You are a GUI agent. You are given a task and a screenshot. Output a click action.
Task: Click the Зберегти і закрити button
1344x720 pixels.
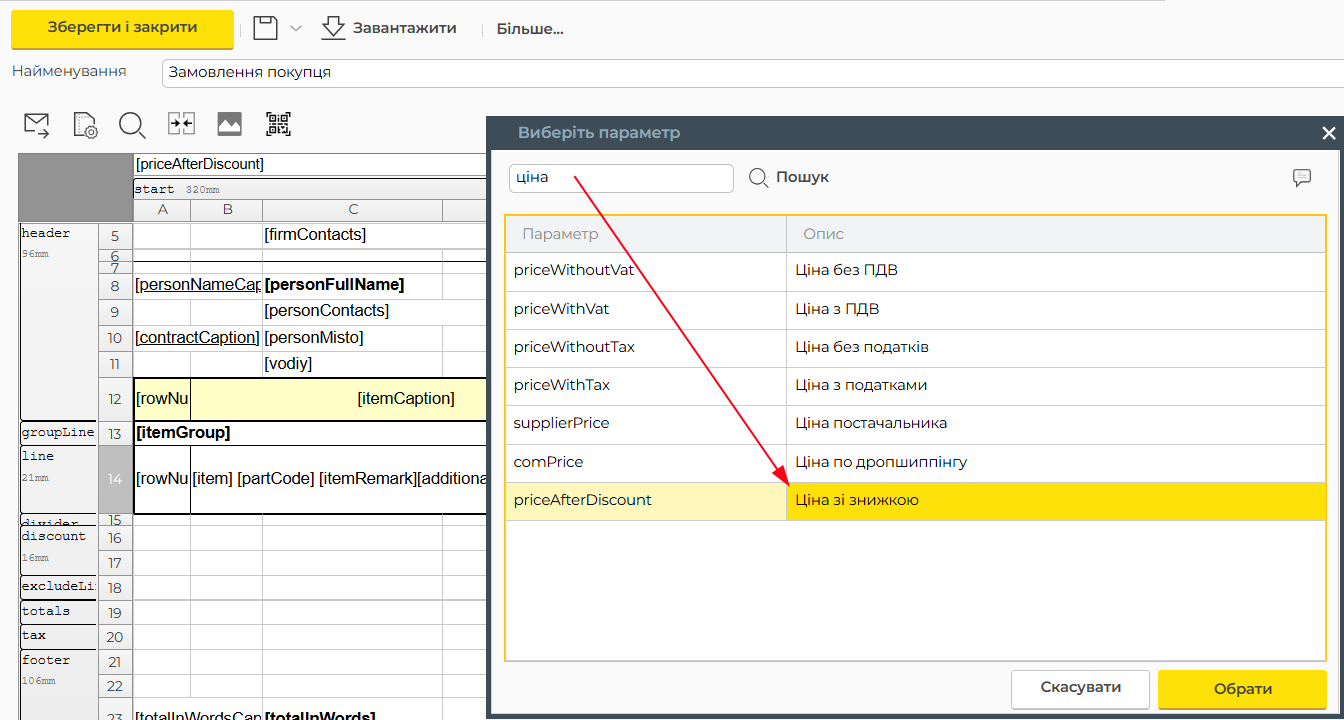click(122, 27)
